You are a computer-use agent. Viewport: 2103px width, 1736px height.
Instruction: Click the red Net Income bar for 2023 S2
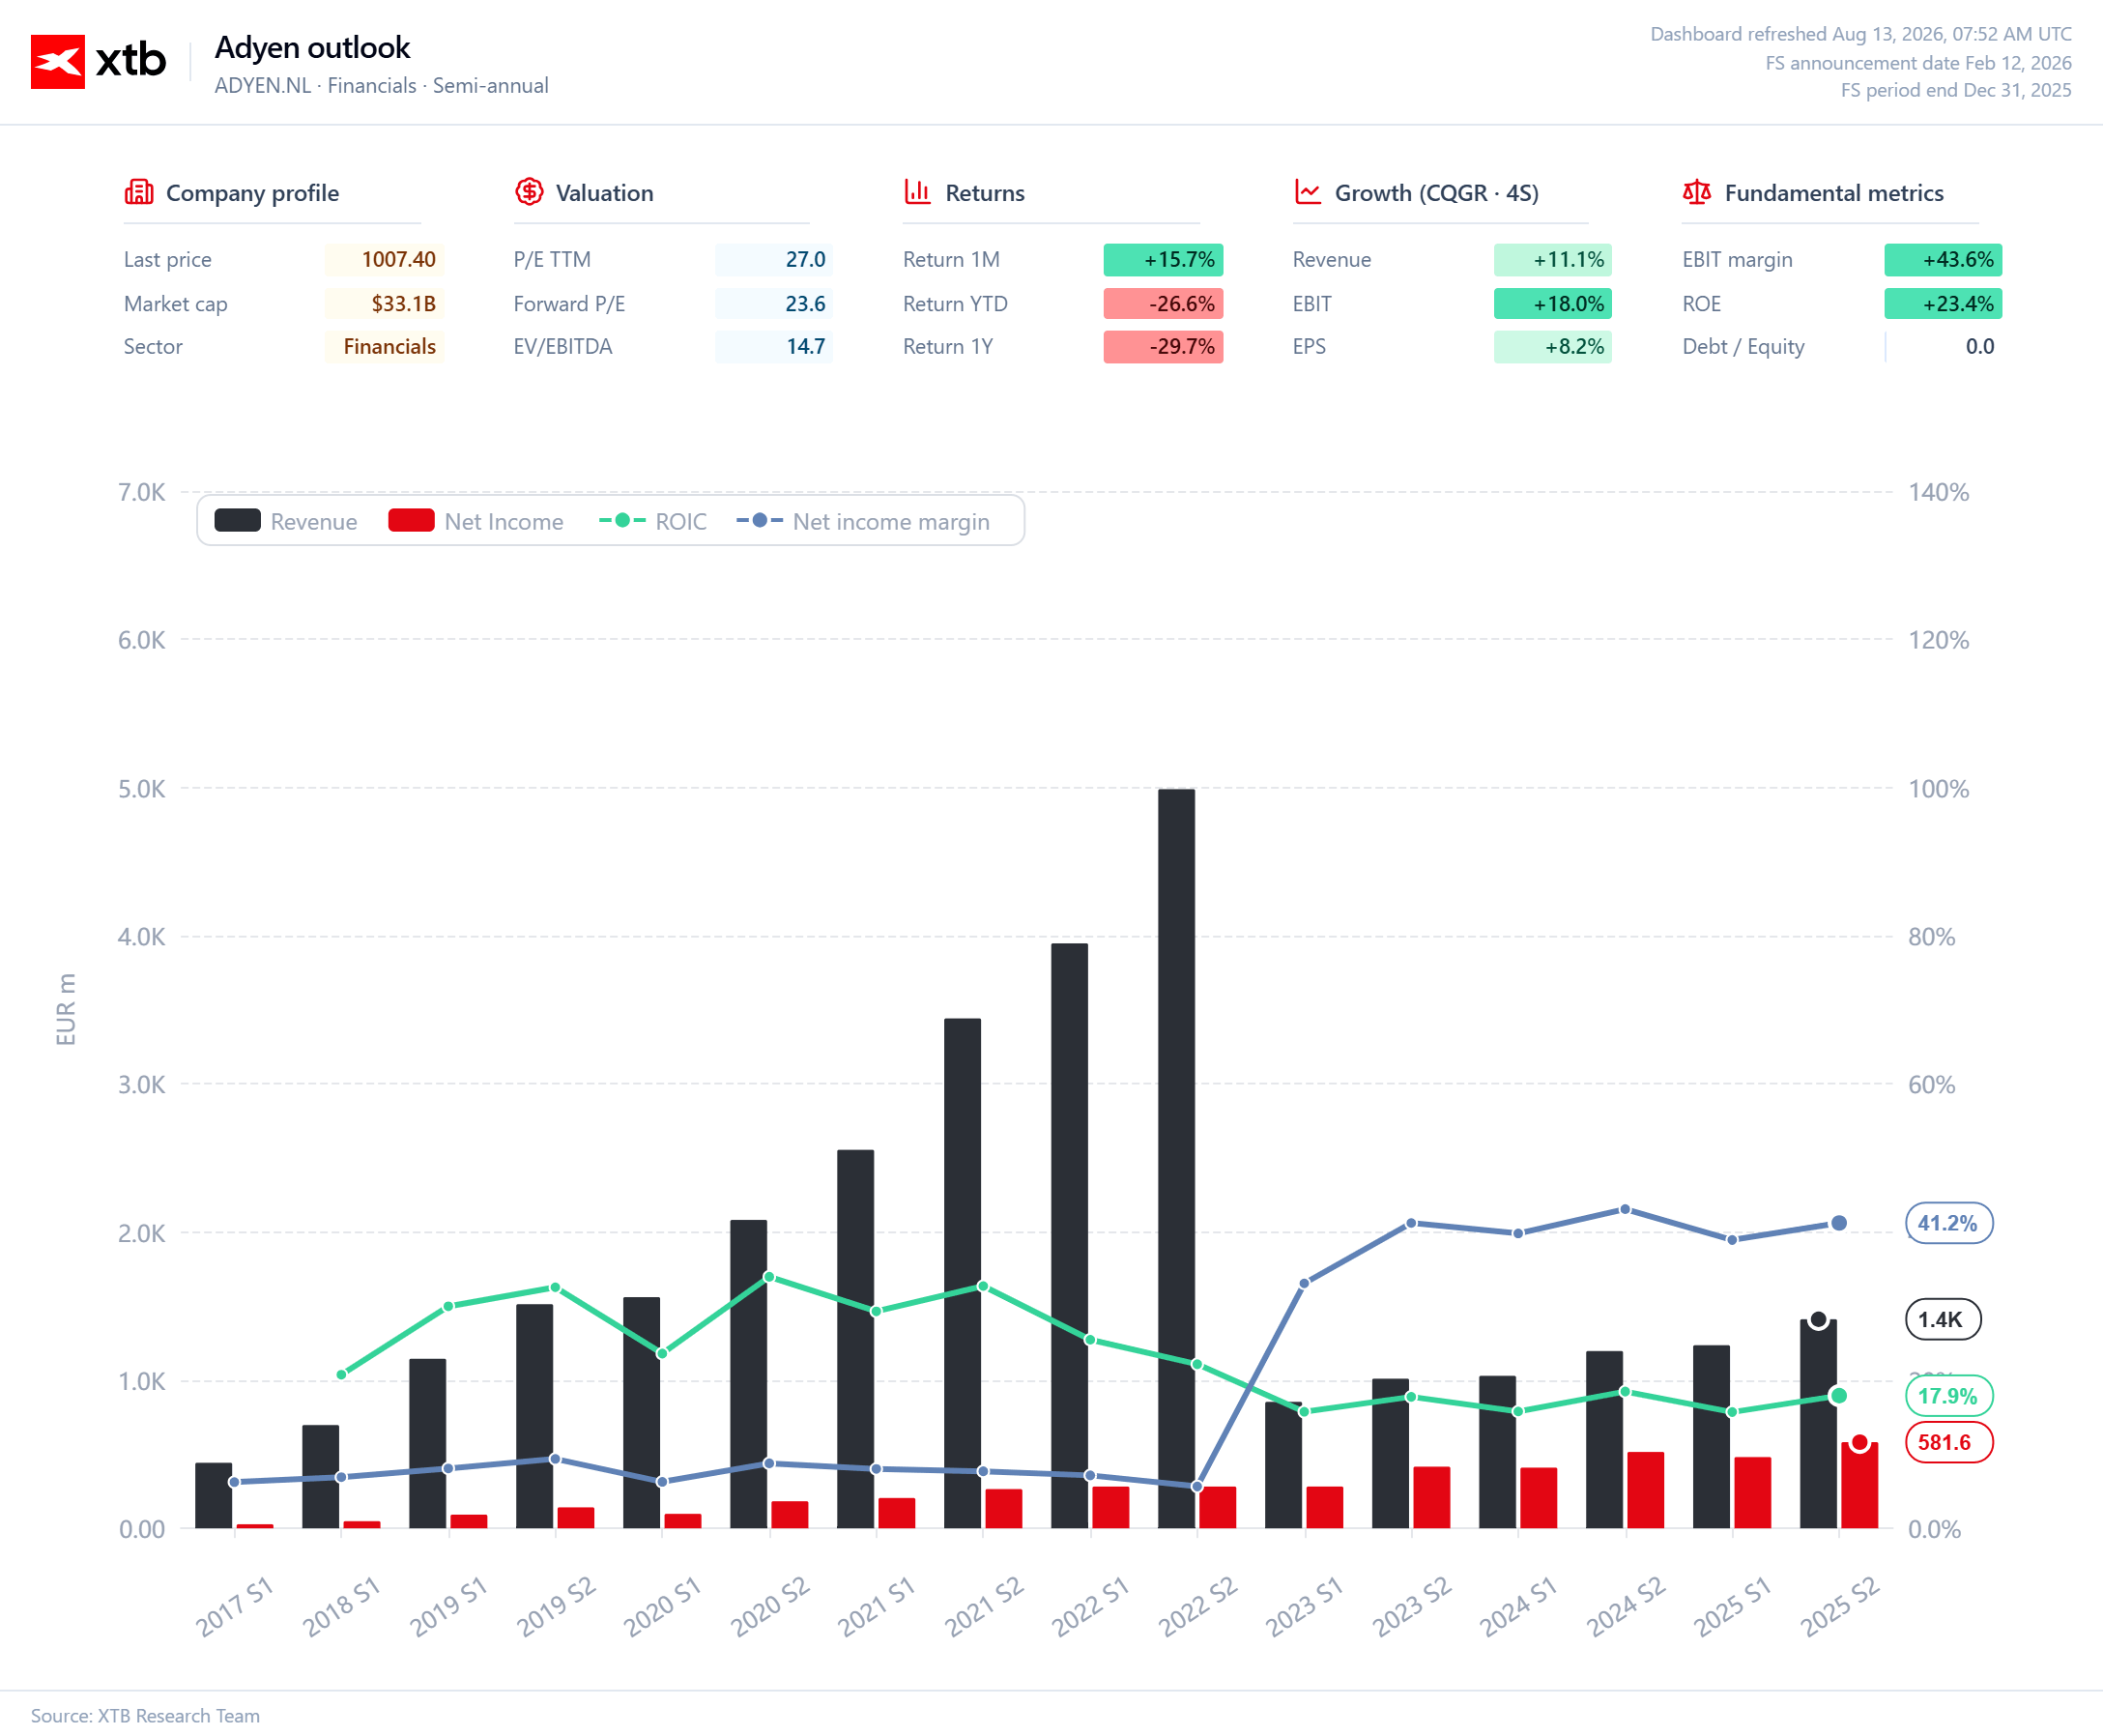tap(1431, 1498)
